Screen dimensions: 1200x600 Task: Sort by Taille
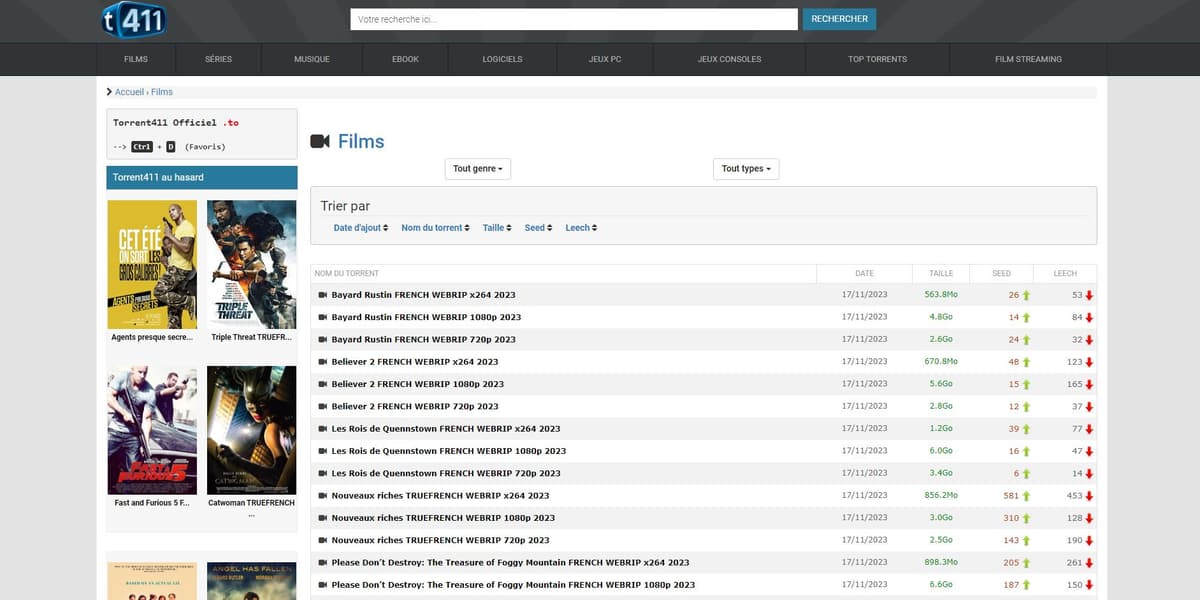(497, 228)
